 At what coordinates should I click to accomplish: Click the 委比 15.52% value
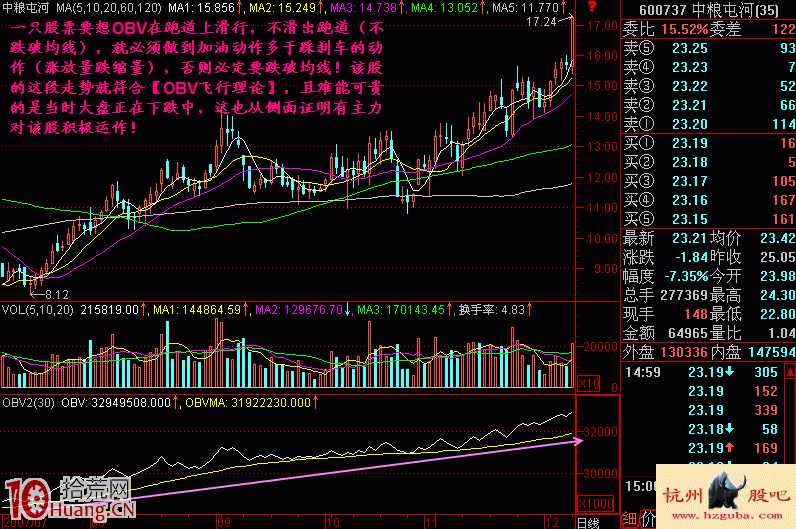(665, 29)
